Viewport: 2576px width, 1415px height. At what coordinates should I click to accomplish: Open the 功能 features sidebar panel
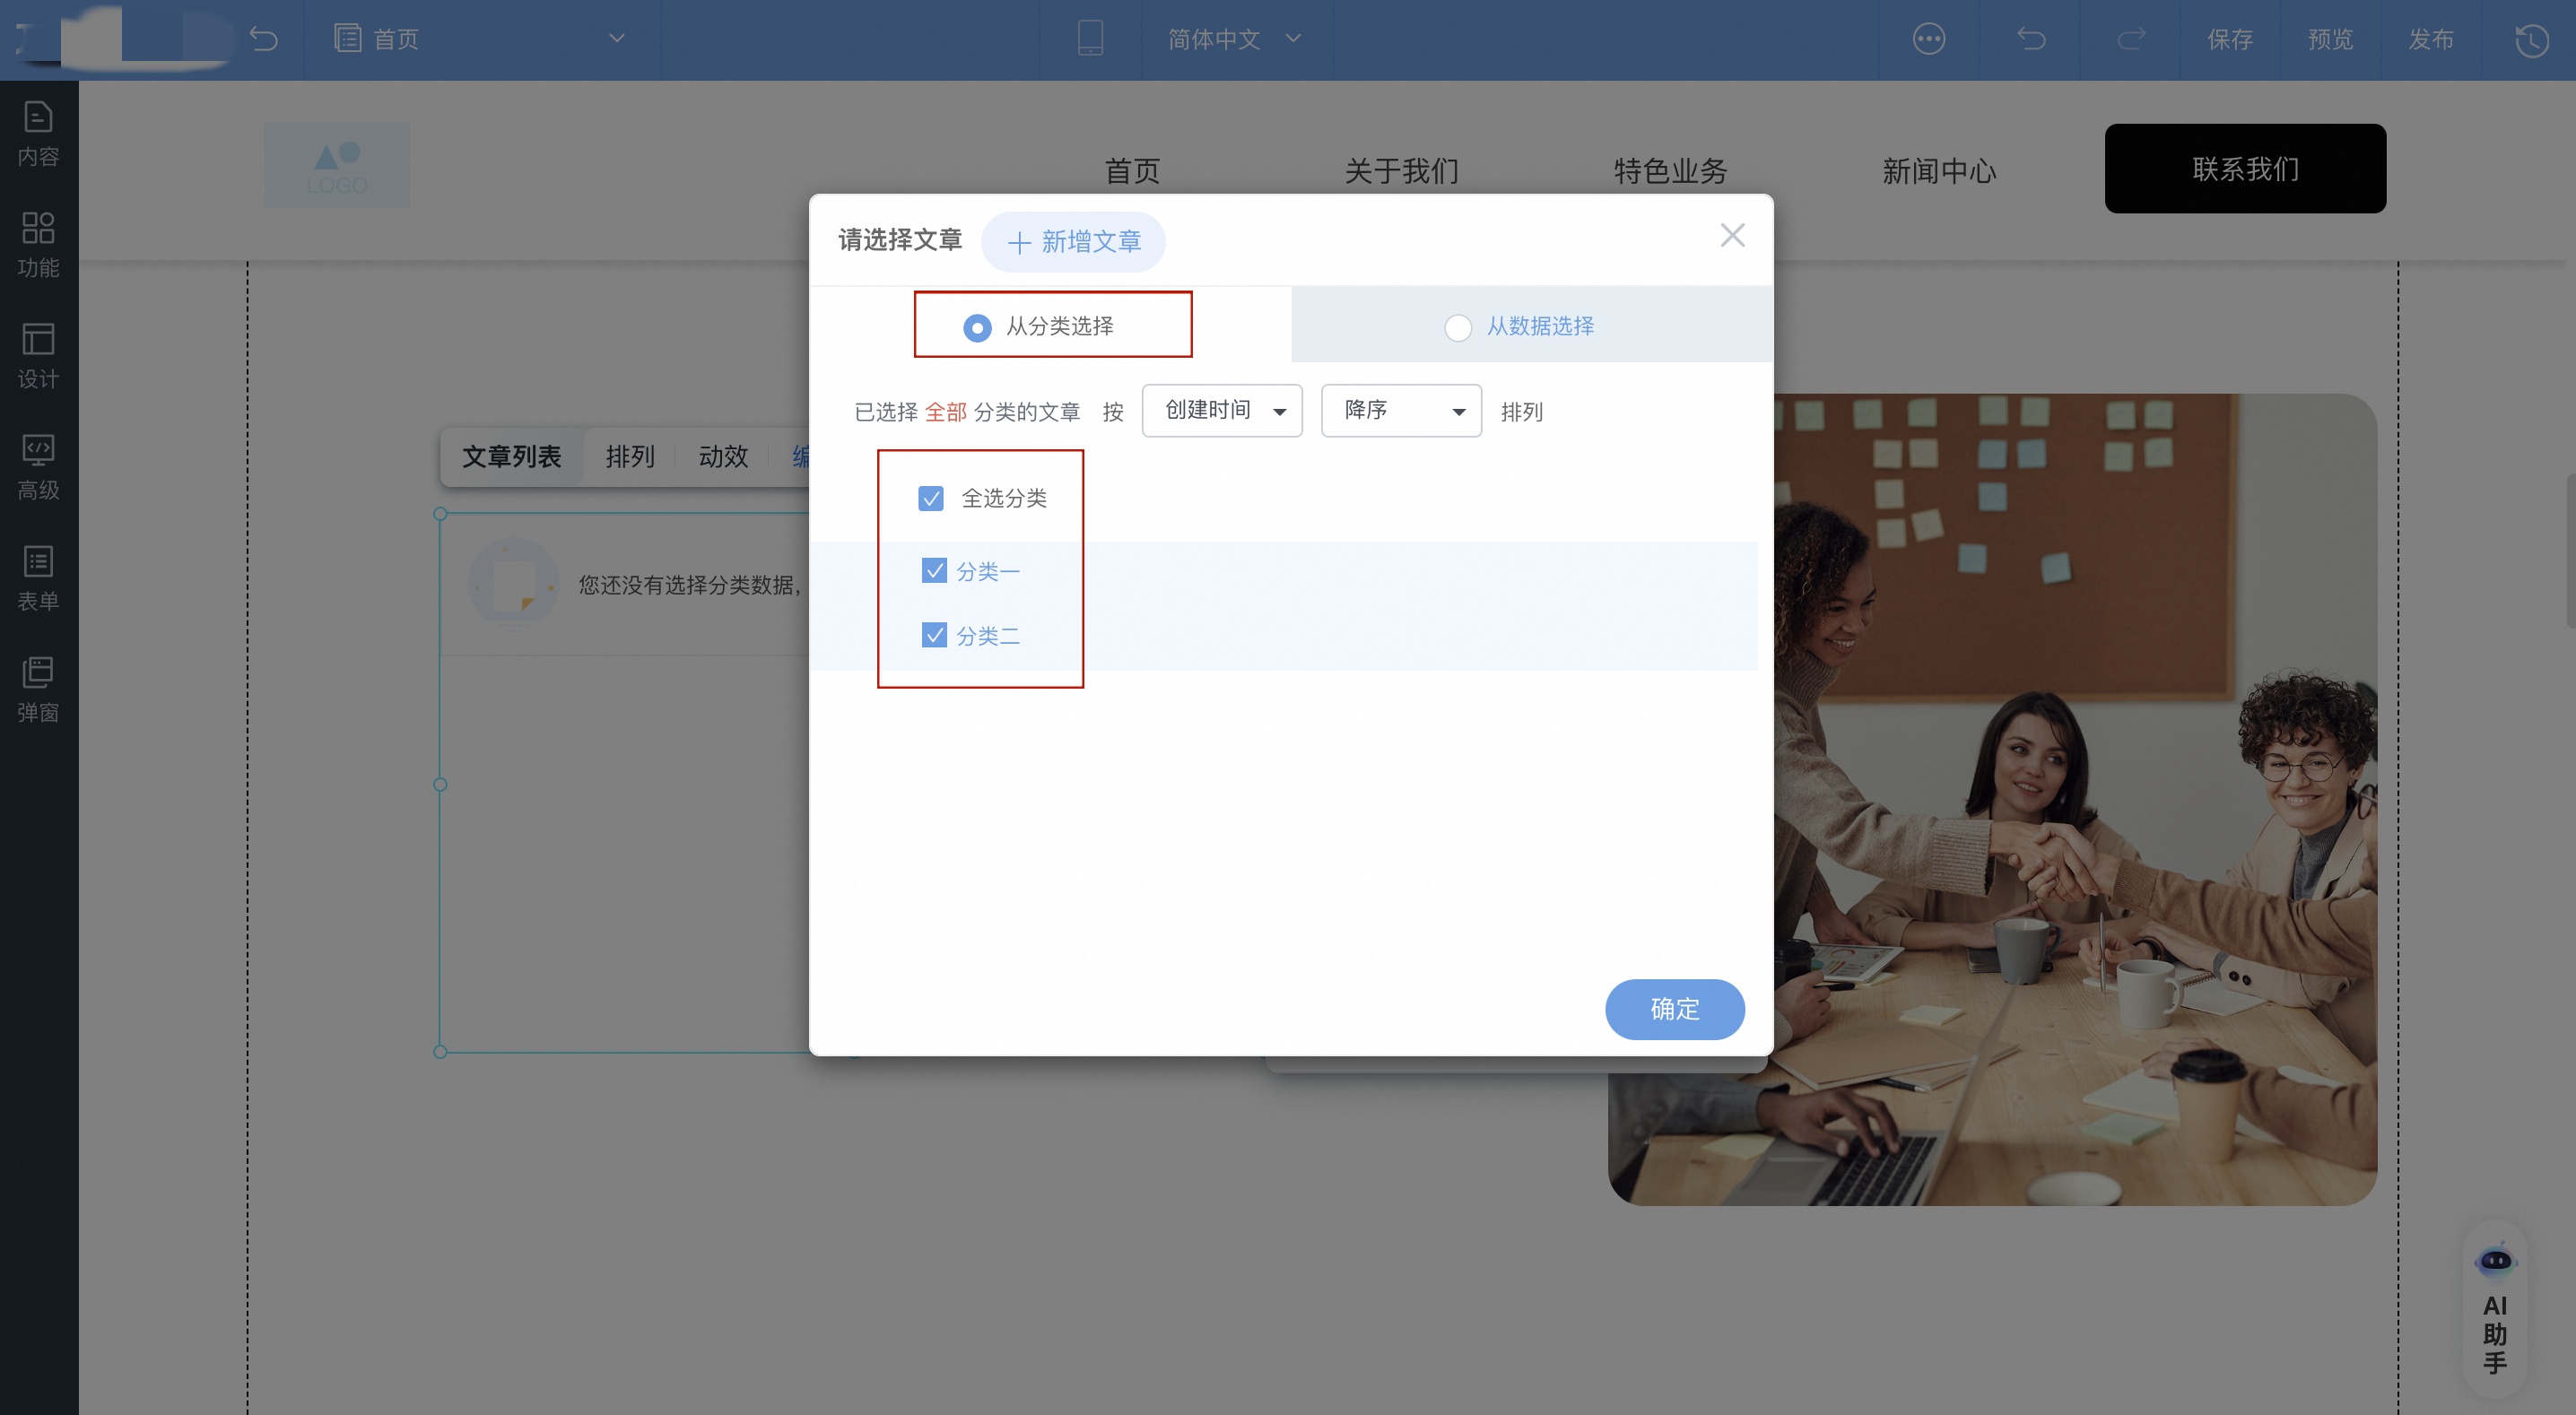pyautogui.click(x=38, y=244)
